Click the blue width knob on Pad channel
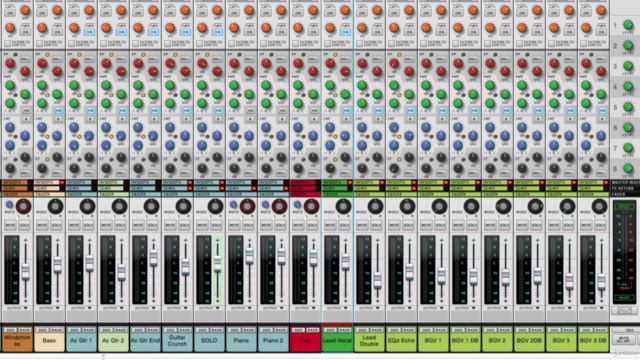 point(297,204)
